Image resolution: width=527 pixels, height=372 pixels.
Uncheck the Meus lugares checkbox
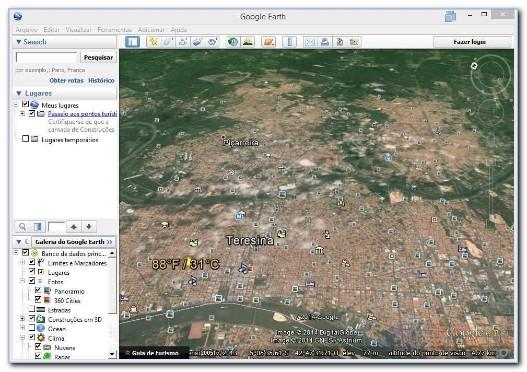26,105
